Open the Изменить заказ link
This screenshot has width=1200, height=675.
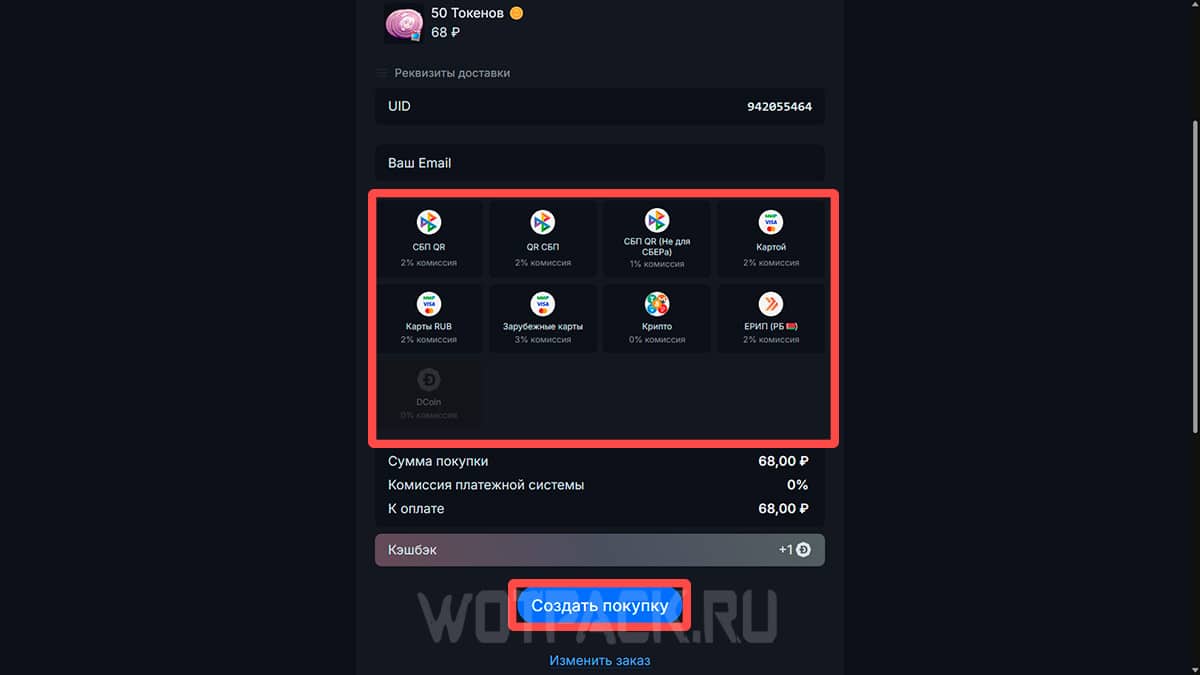(599, 660)
